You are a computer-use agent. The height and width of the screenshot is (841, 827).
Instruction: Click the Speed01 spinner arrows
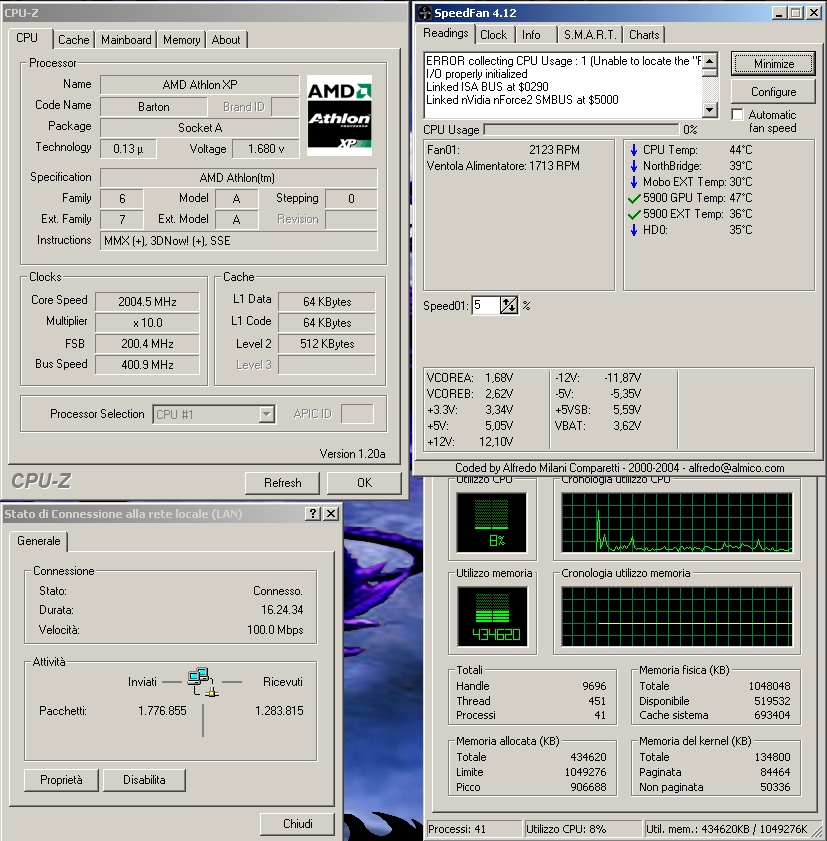509,306
